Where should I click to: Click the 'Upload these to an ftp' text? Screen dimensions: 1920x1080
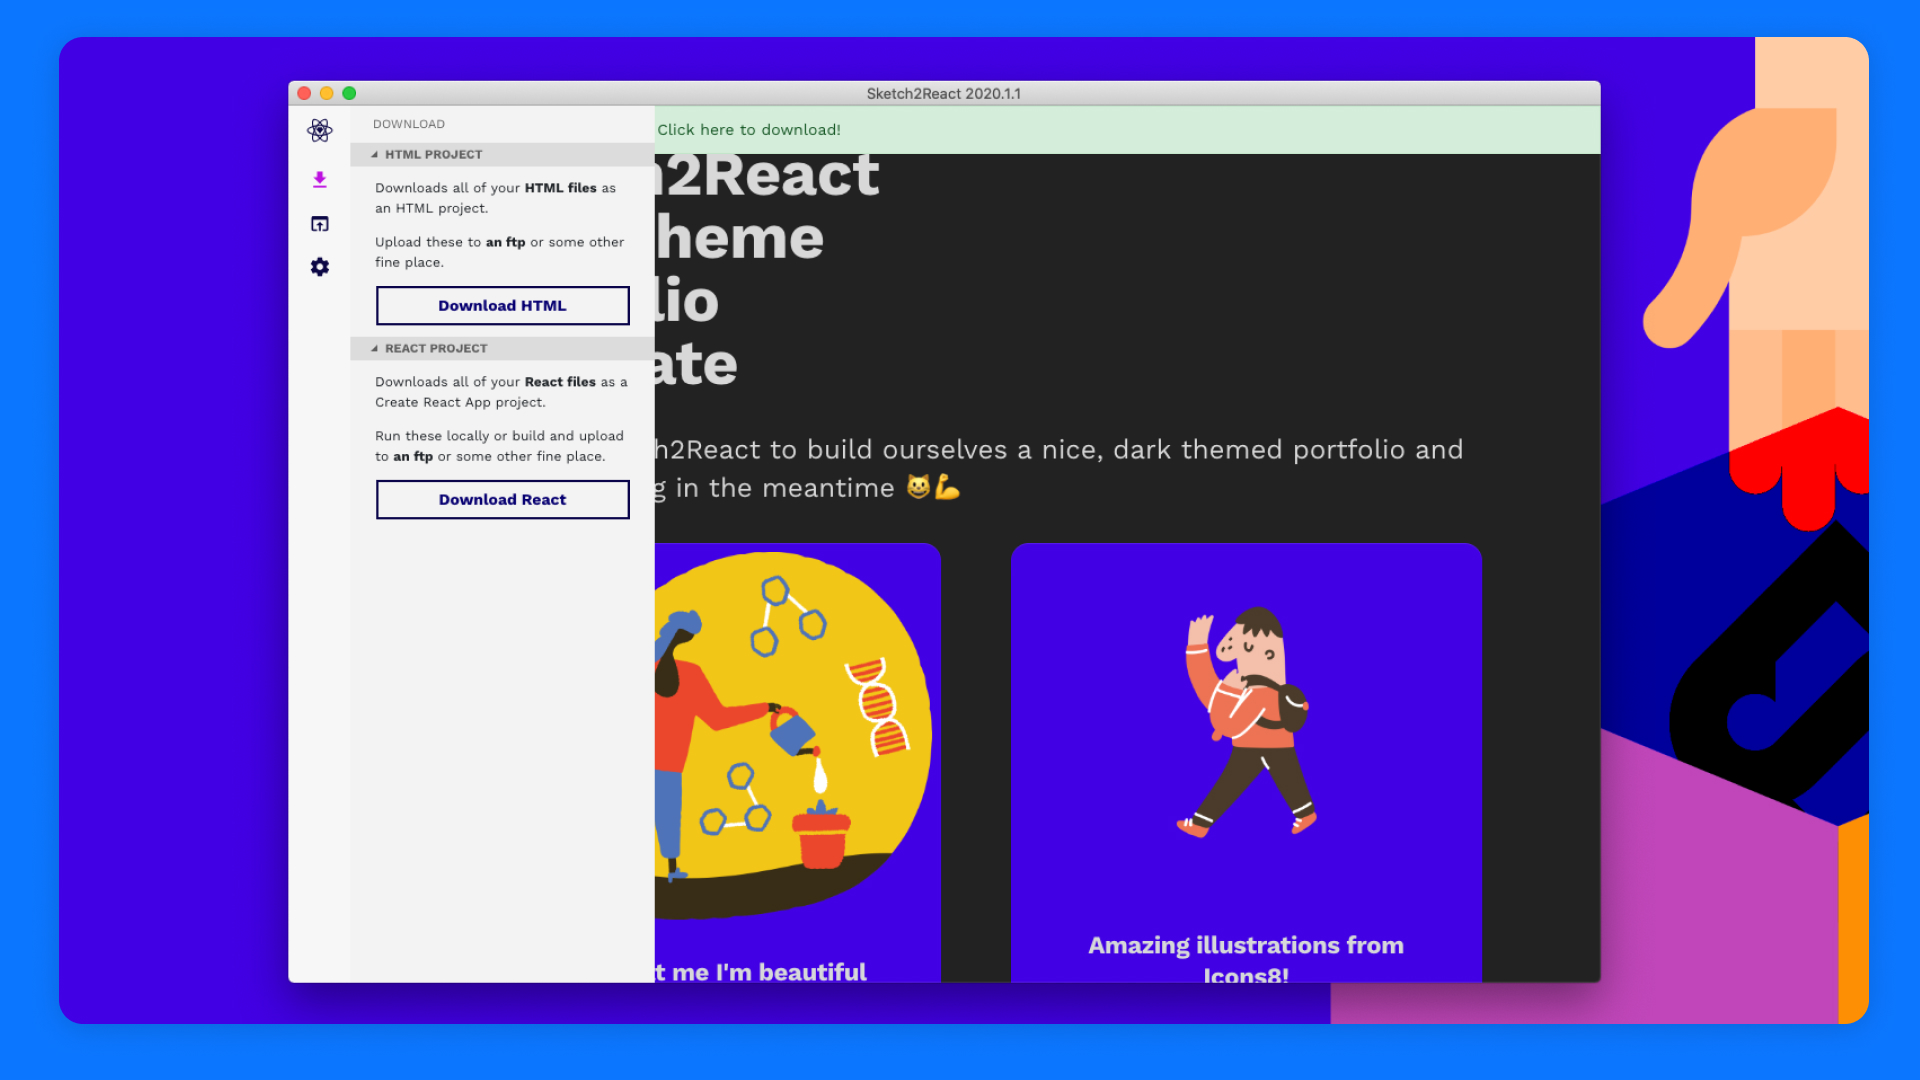click(500, 252)
